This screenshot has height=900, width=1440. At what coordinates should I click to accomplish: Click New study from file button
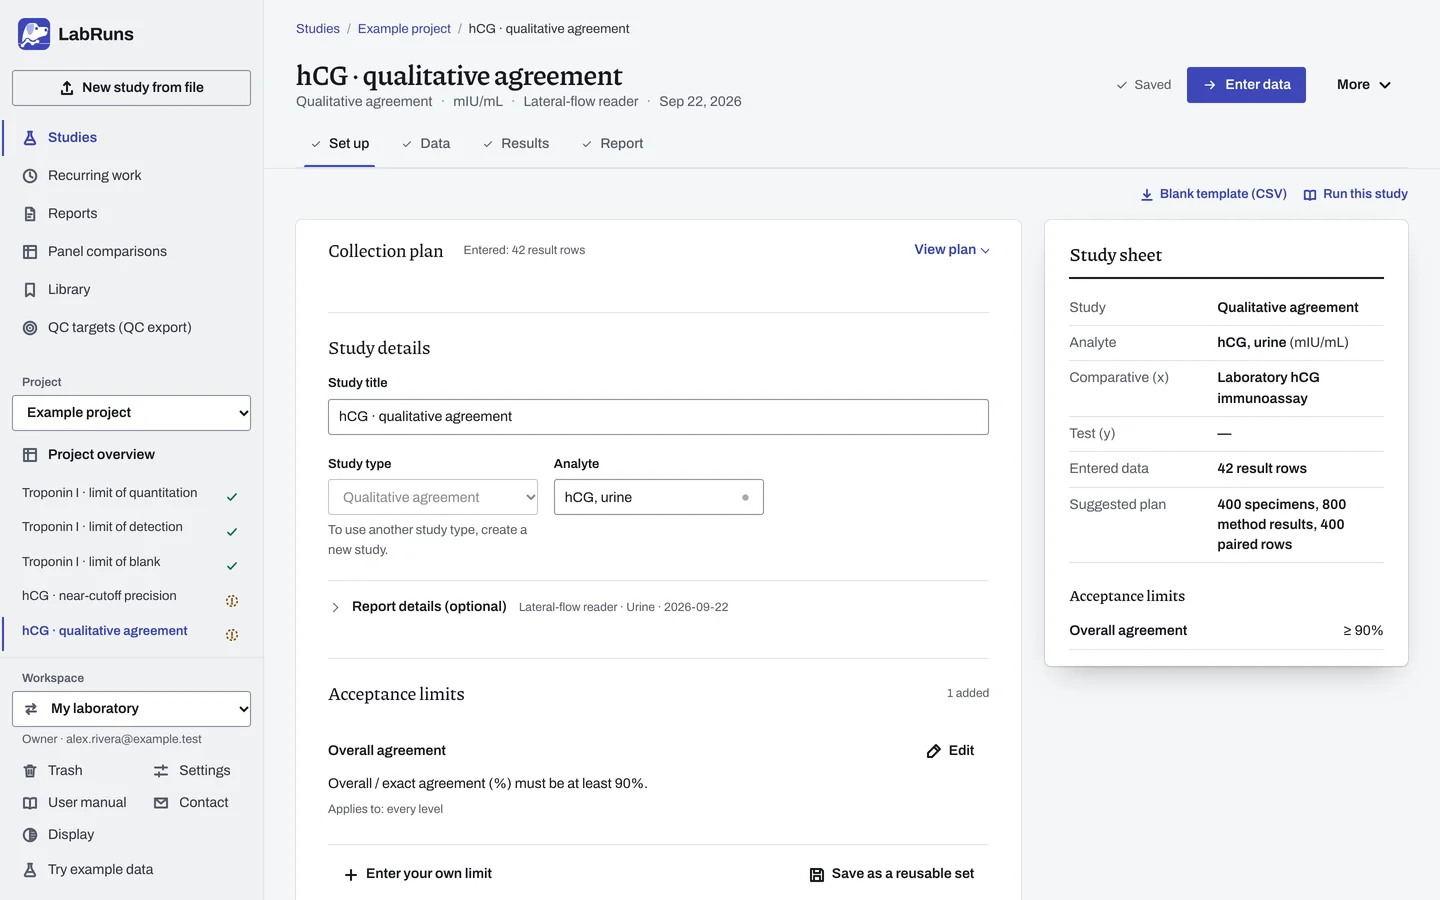(131, 88)
